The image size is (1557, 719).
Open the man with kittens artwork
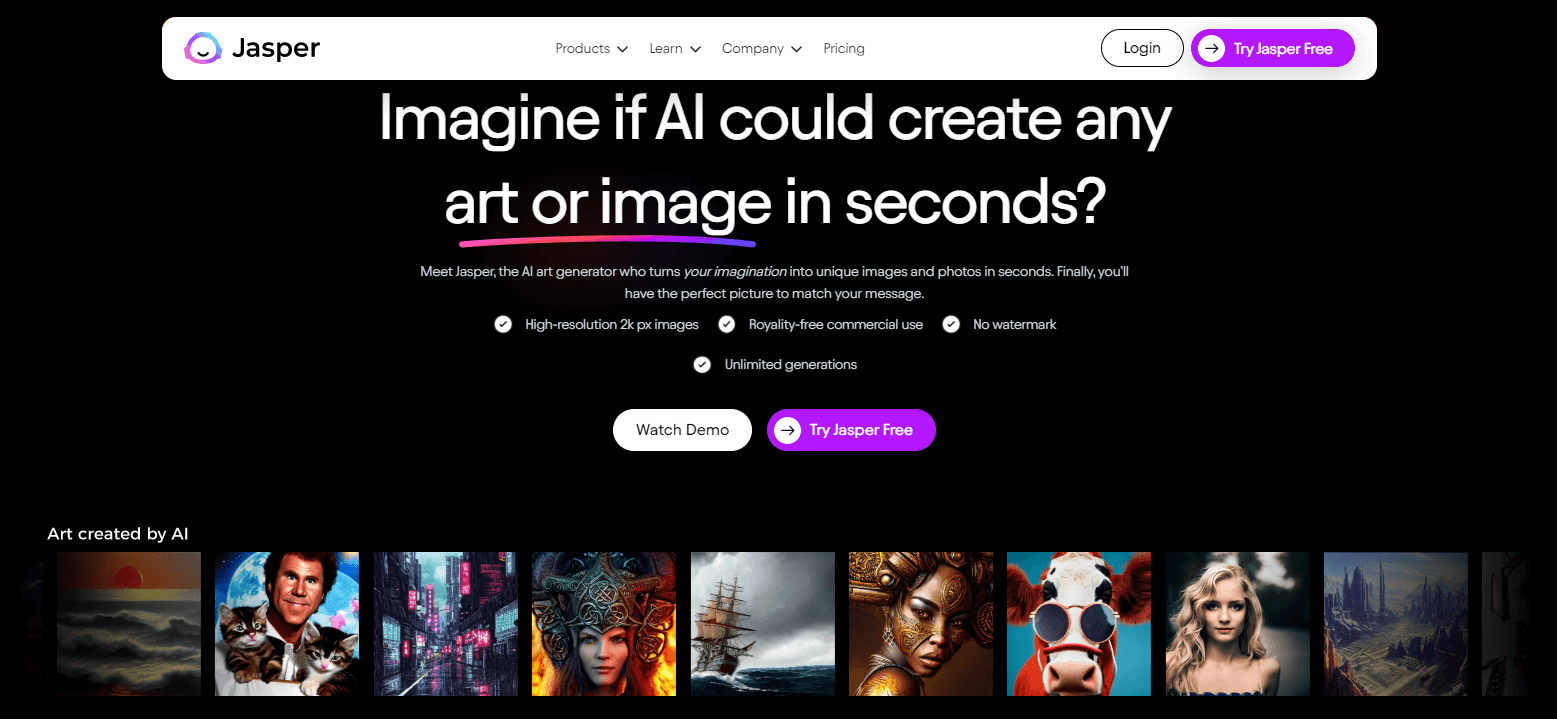click(287, 624)
